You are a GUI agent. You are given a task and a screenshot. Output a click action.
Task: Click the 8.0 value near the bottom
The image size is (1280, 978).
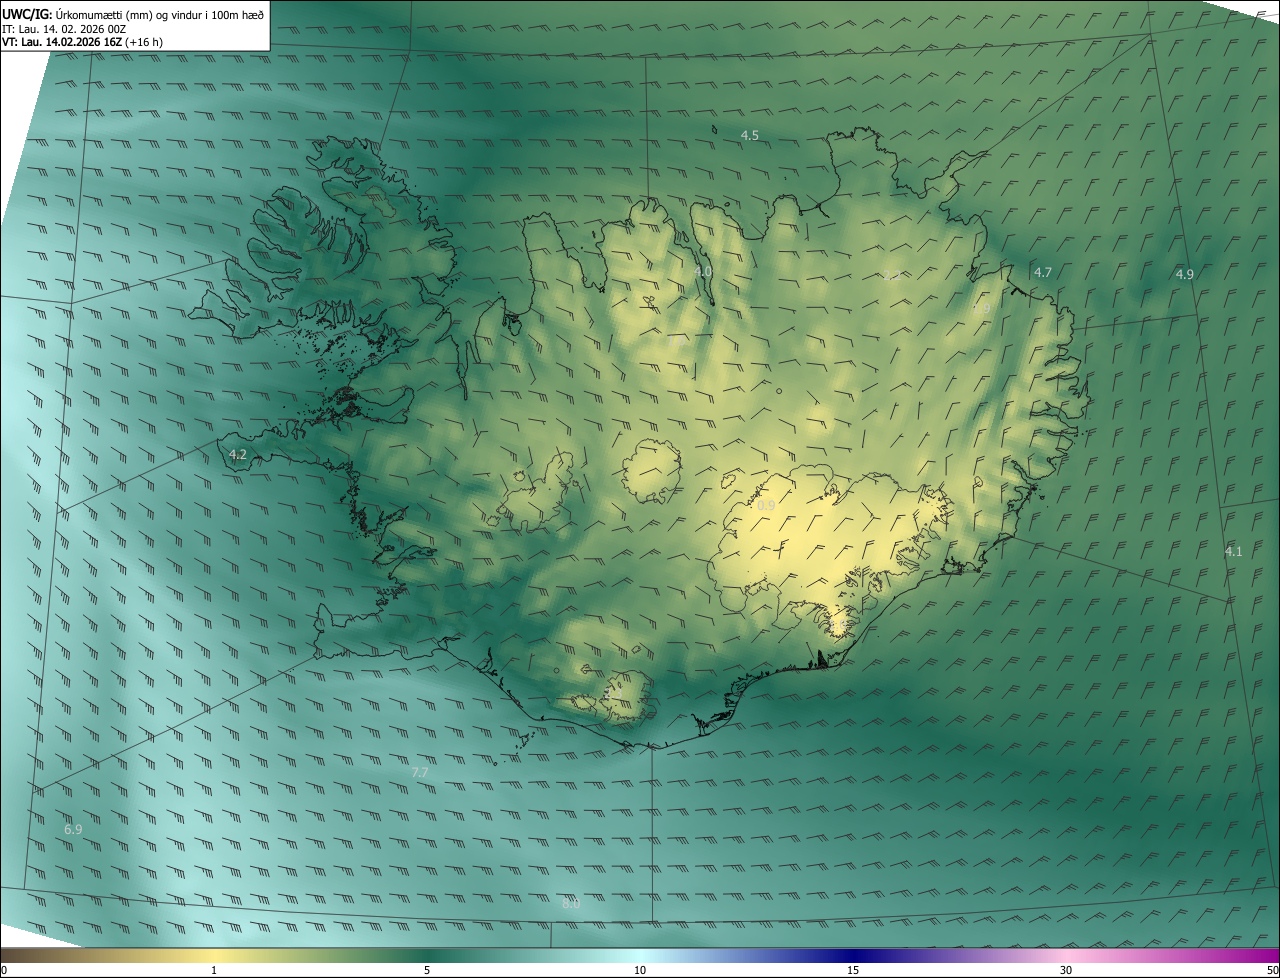click(x=571, y=904)
